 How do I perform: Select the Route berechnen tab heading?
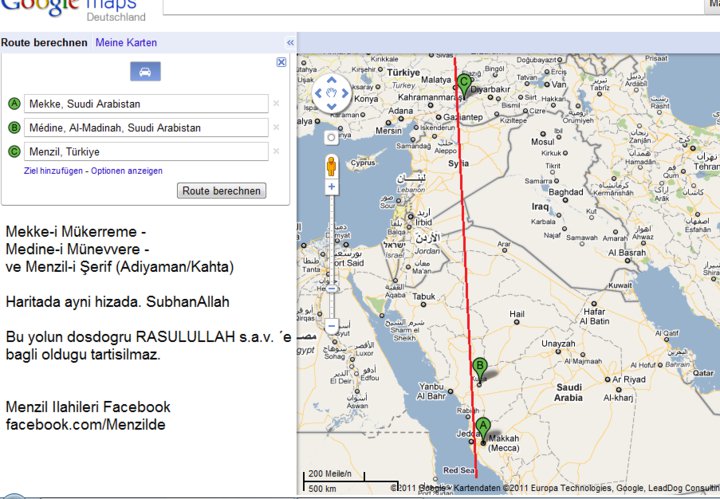pos(44,43)
